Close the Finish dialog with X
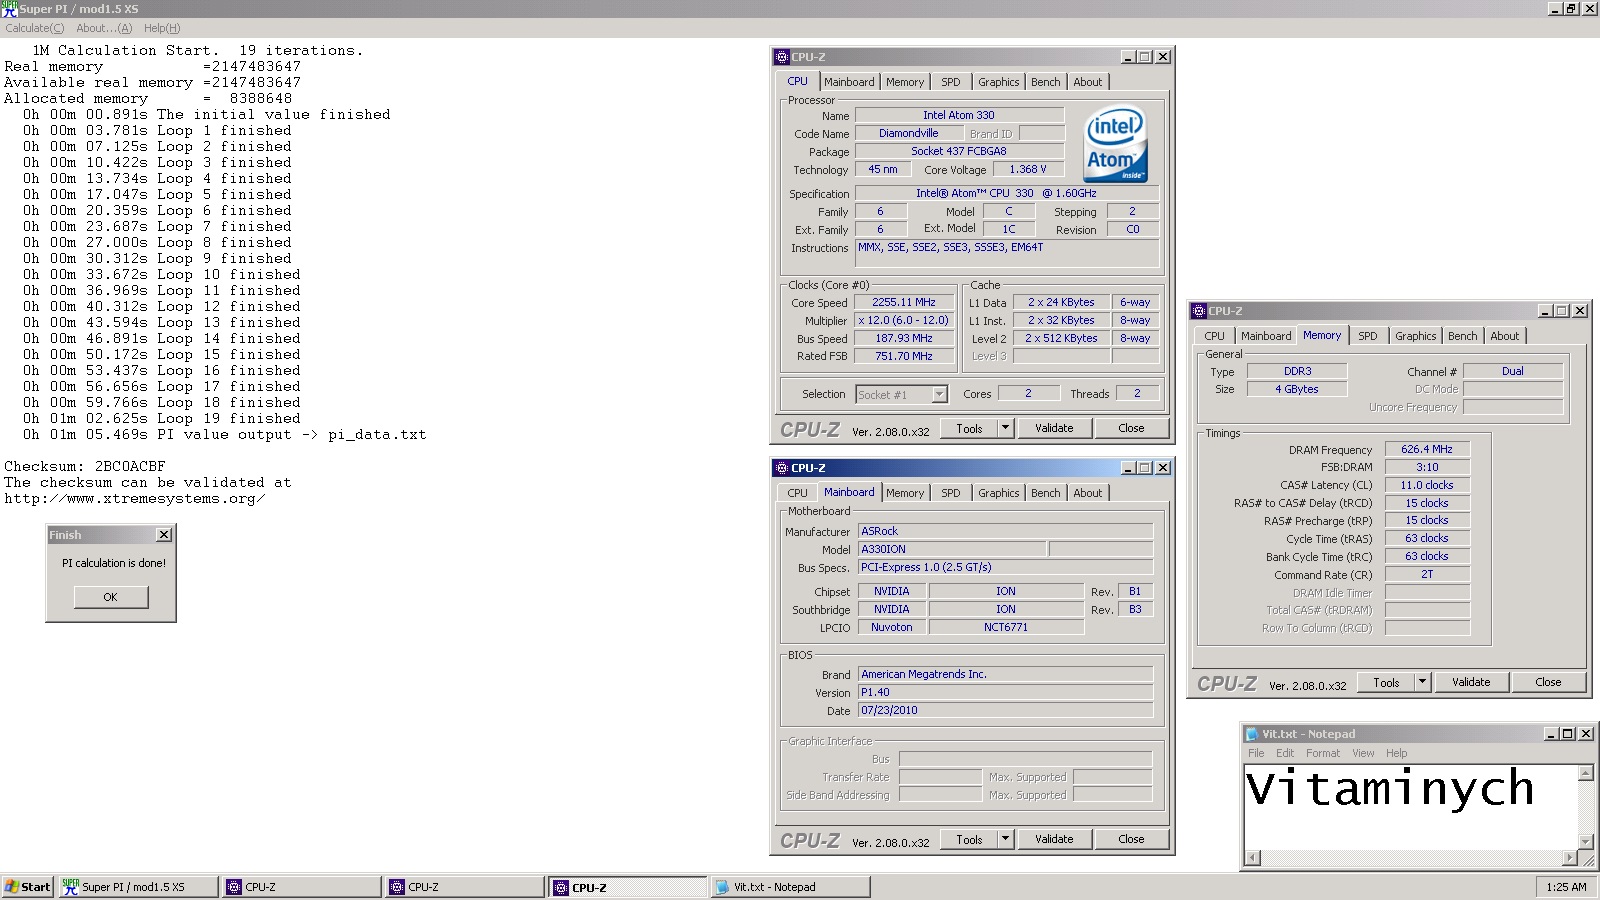The width and height of the screenshot is (1600, 900). tap(164, 535)
